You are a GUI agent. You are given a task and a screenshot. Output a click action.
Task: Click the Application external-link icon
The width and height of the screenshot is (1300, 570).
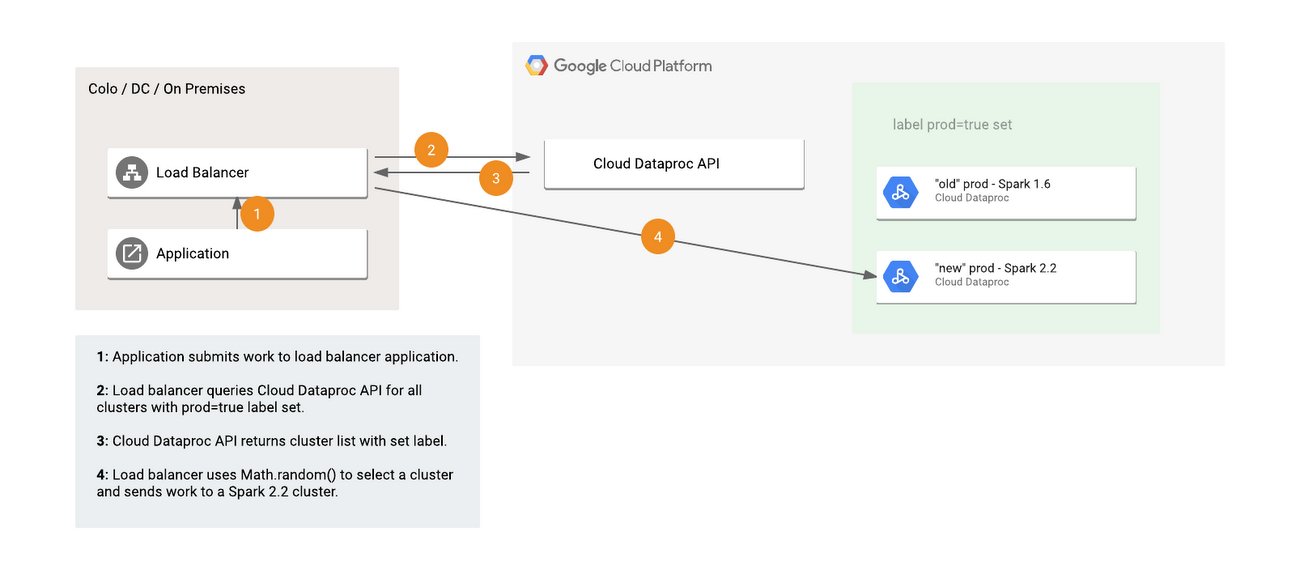click(x=131, y=253)
